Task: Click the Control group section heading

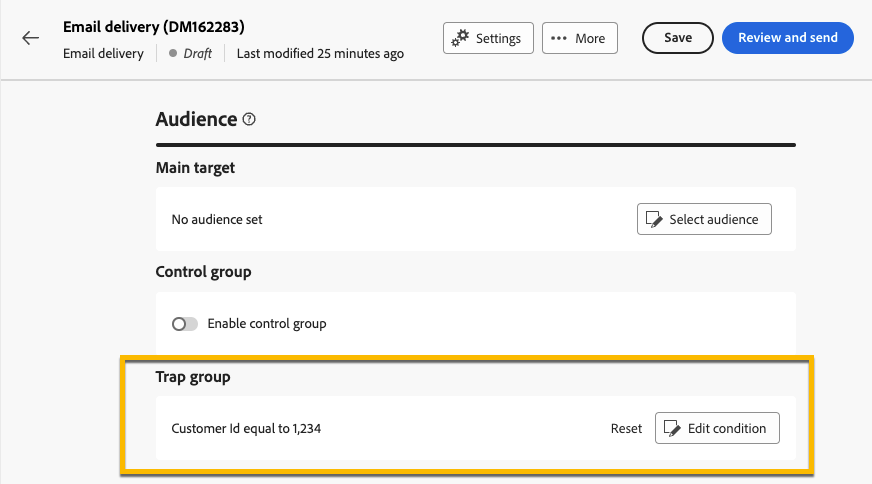Action: (203, 271)
